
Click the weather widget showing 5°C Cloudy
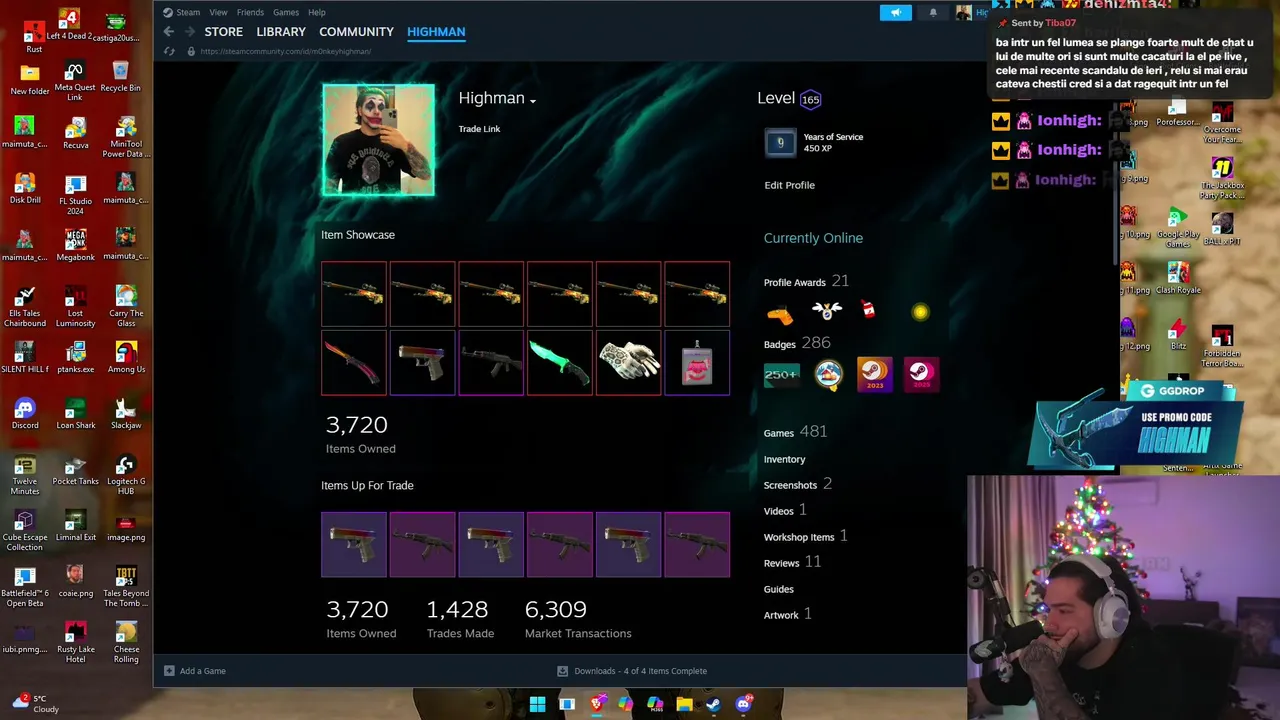(36, 704)
